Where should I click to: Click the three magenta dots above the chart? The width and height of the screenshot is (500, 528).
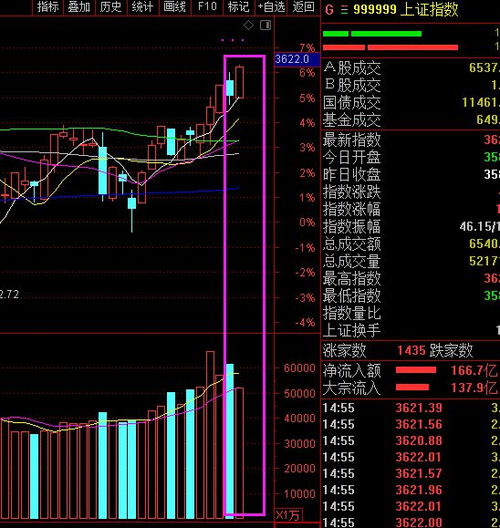[x=233, y=40]
